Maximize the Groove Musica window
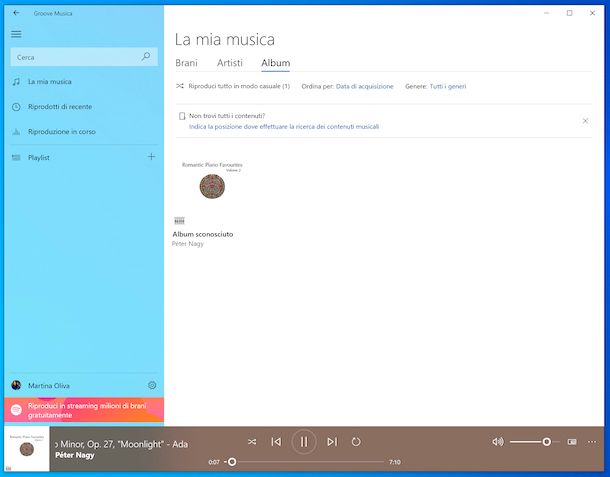The width and height of the screenshot is (610, 477). click(x=569, y=13)
